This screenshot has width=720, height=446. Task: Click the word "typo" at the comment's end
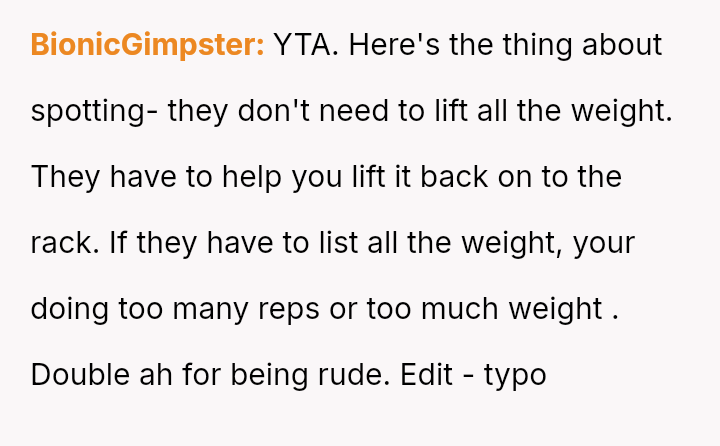pyautogui.click(x=515, y=375)
